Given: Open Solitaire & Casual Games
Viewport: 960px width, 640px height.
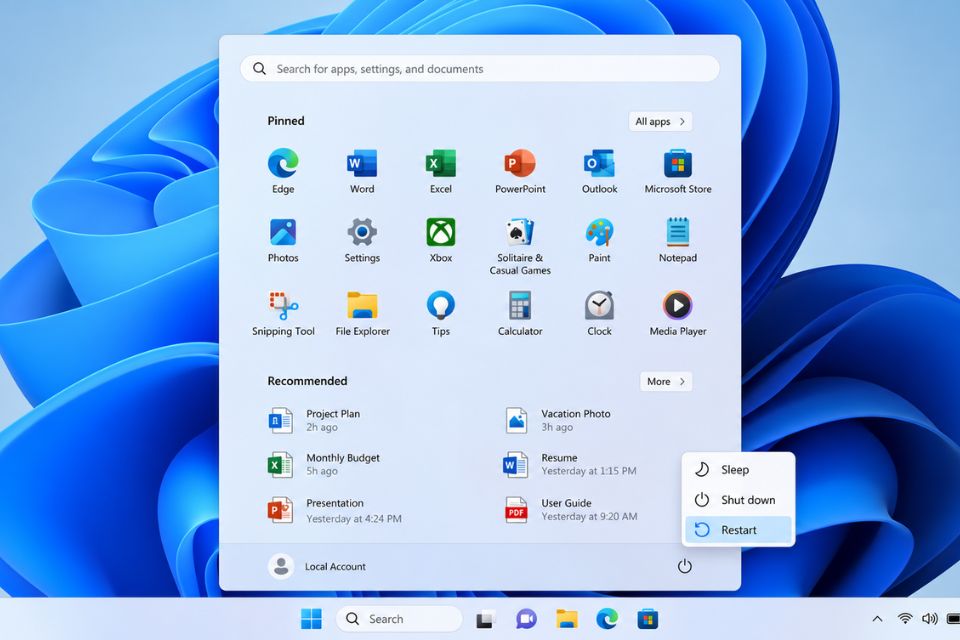Looking at the screenshot, I should pyautogui.click(x=520, y=246).
